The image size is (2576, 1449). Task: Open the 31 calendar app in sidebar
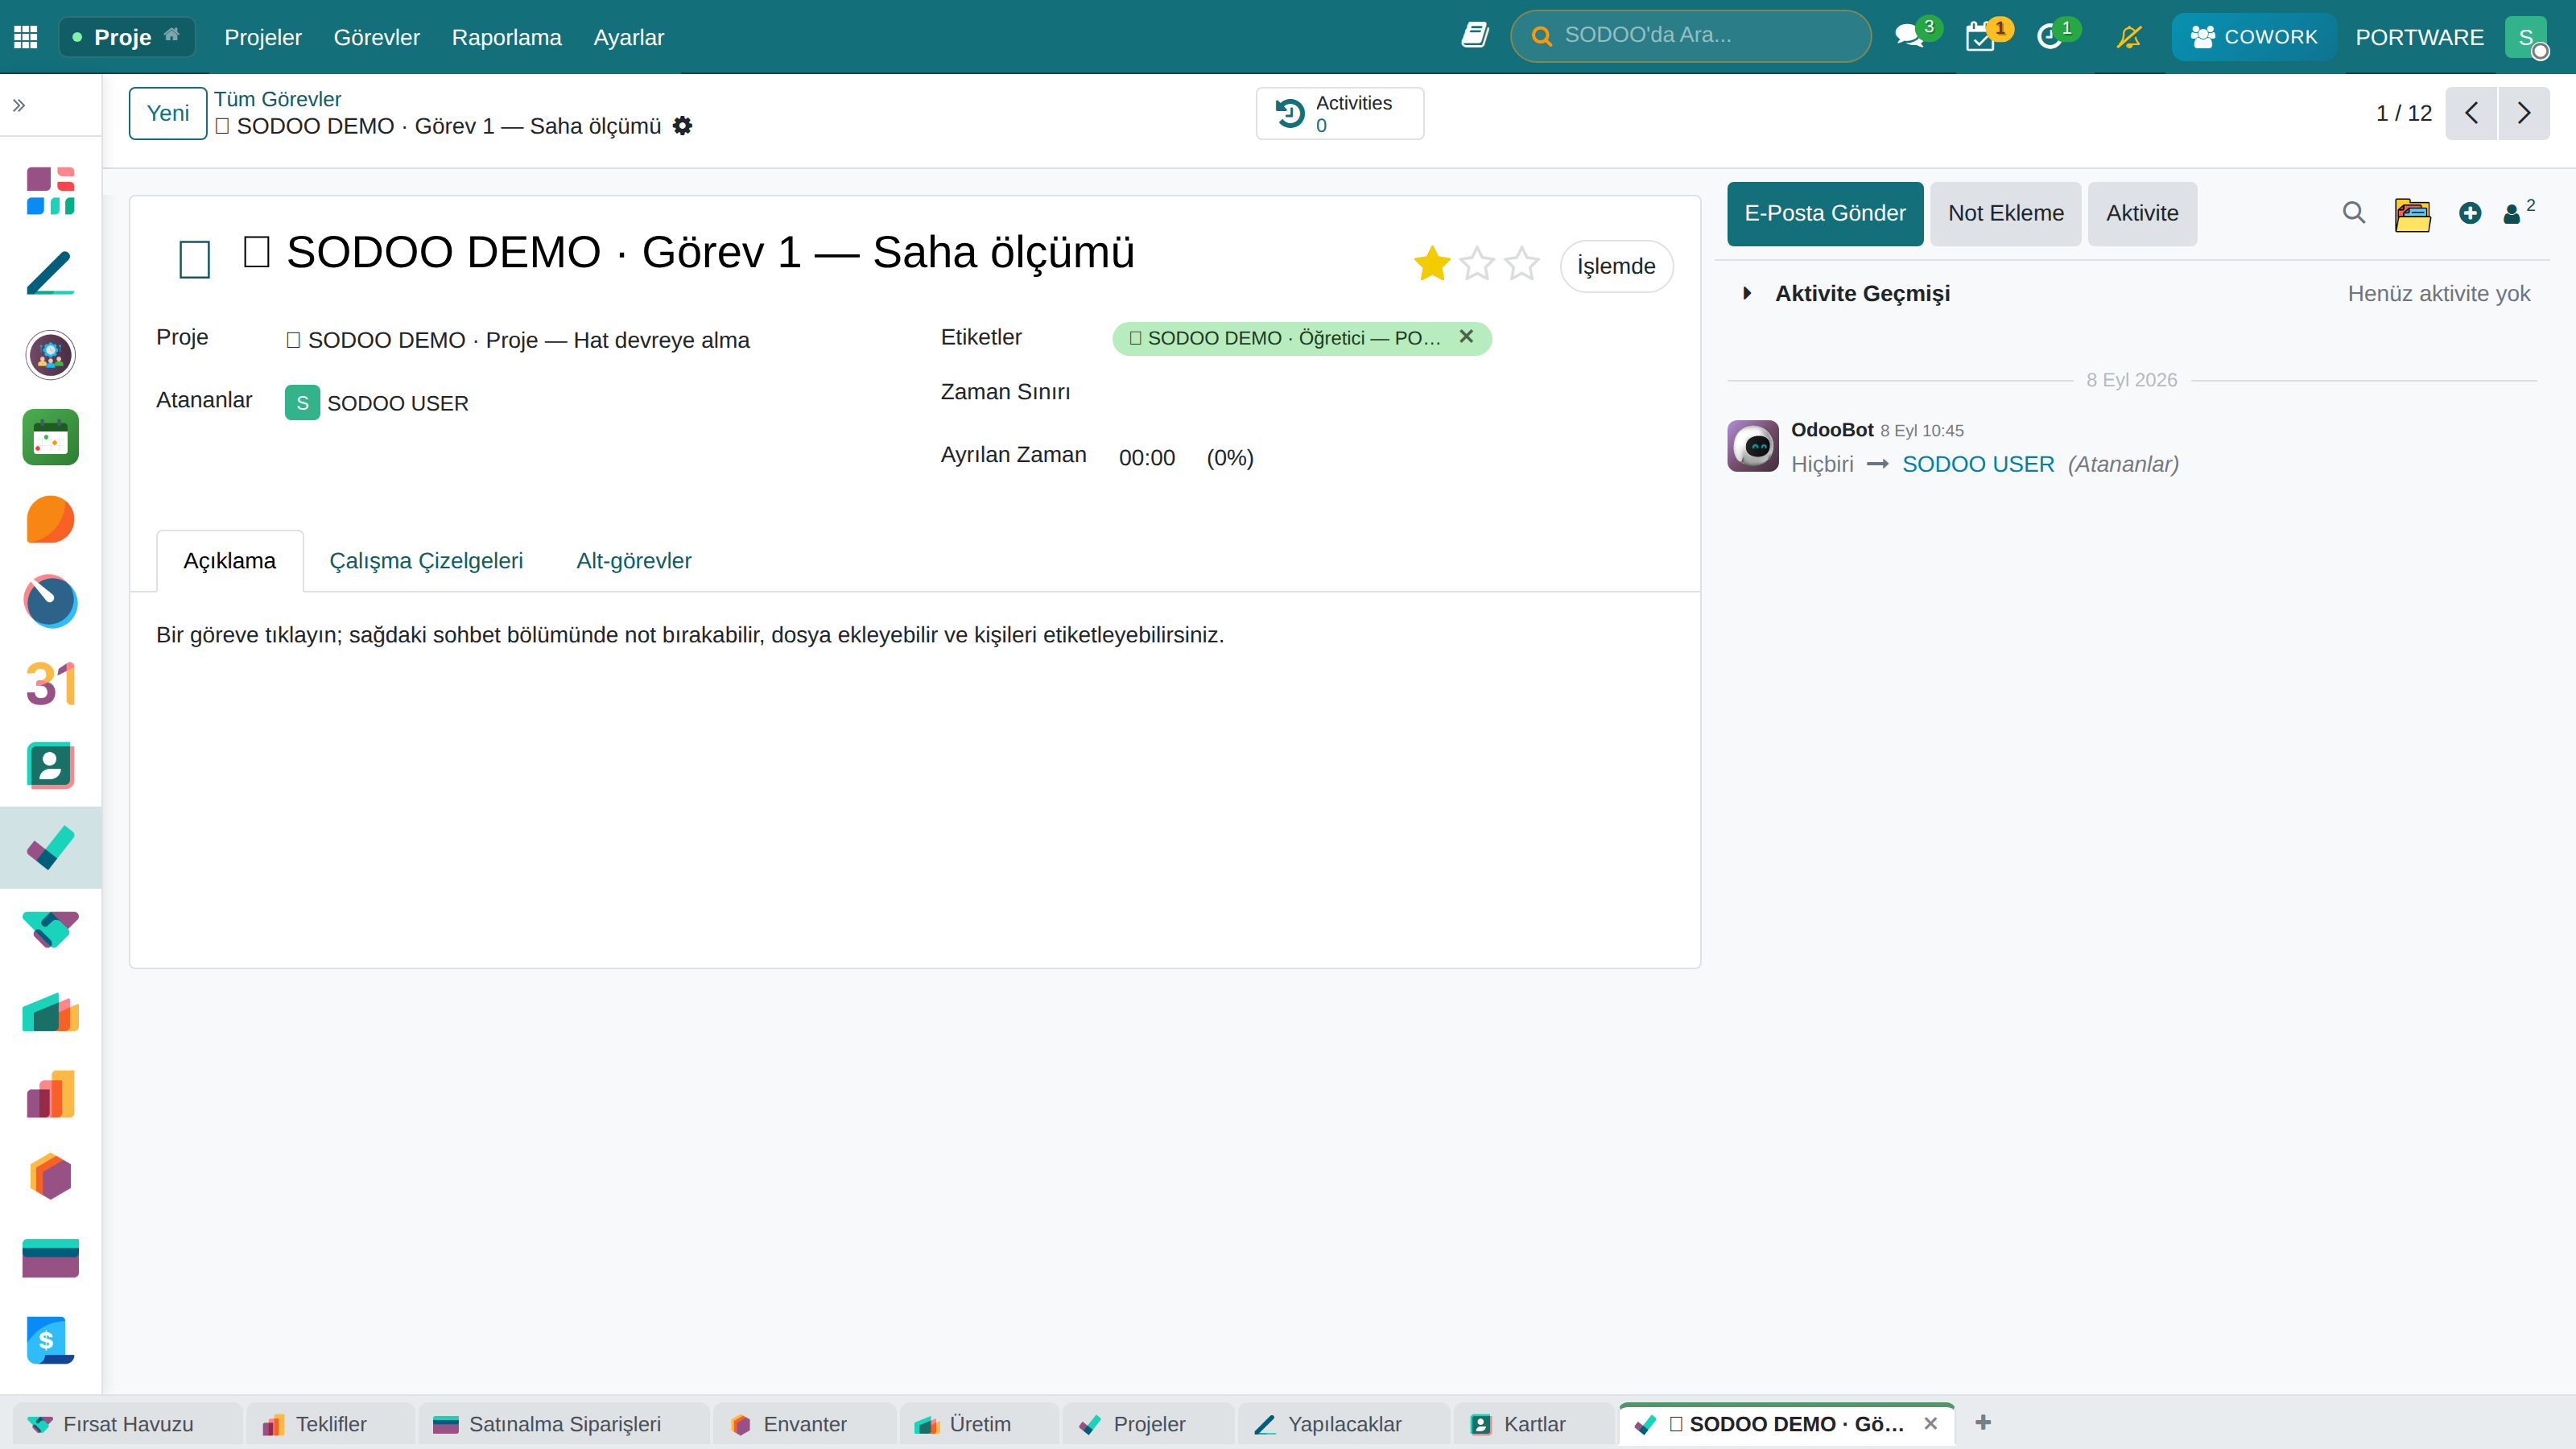pyautogui.click(x=51, y=684)
